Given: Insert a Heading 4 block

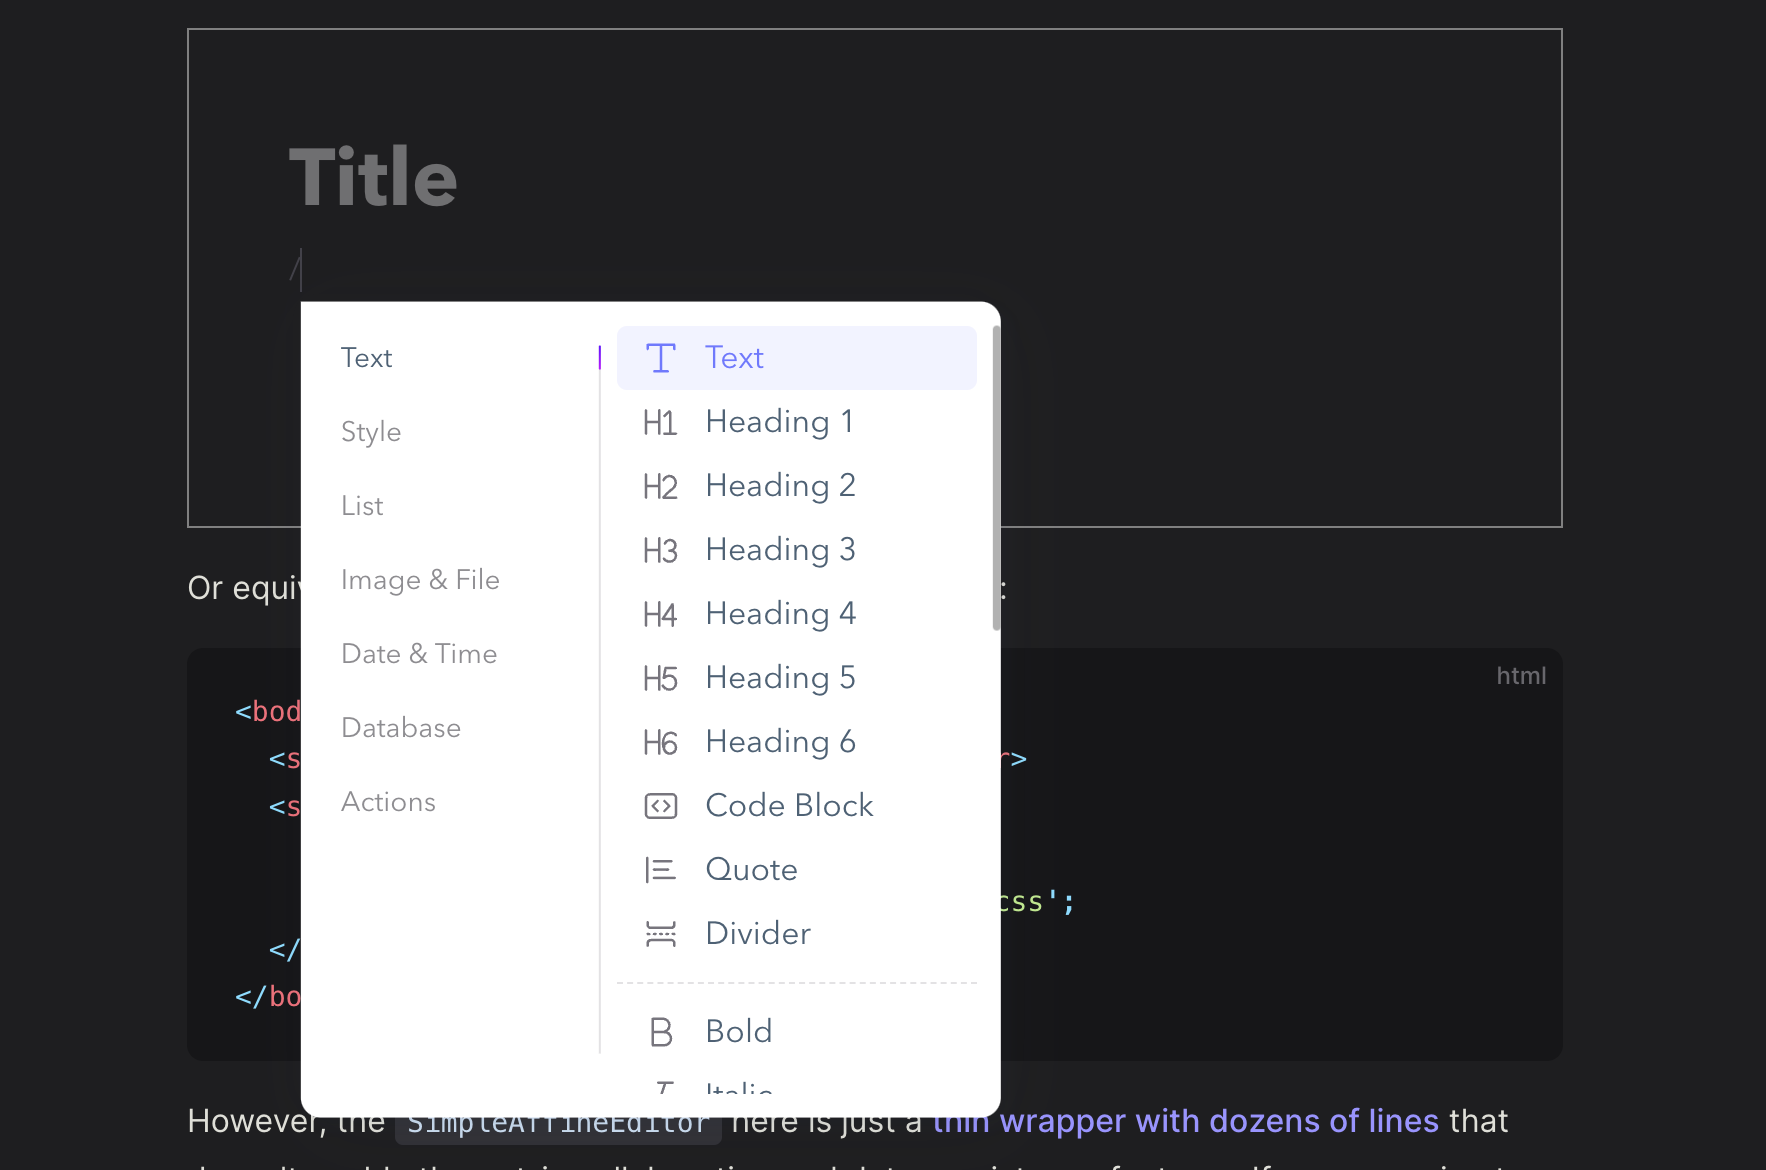Looking at the screenshot, I should (x=780, y=613).
